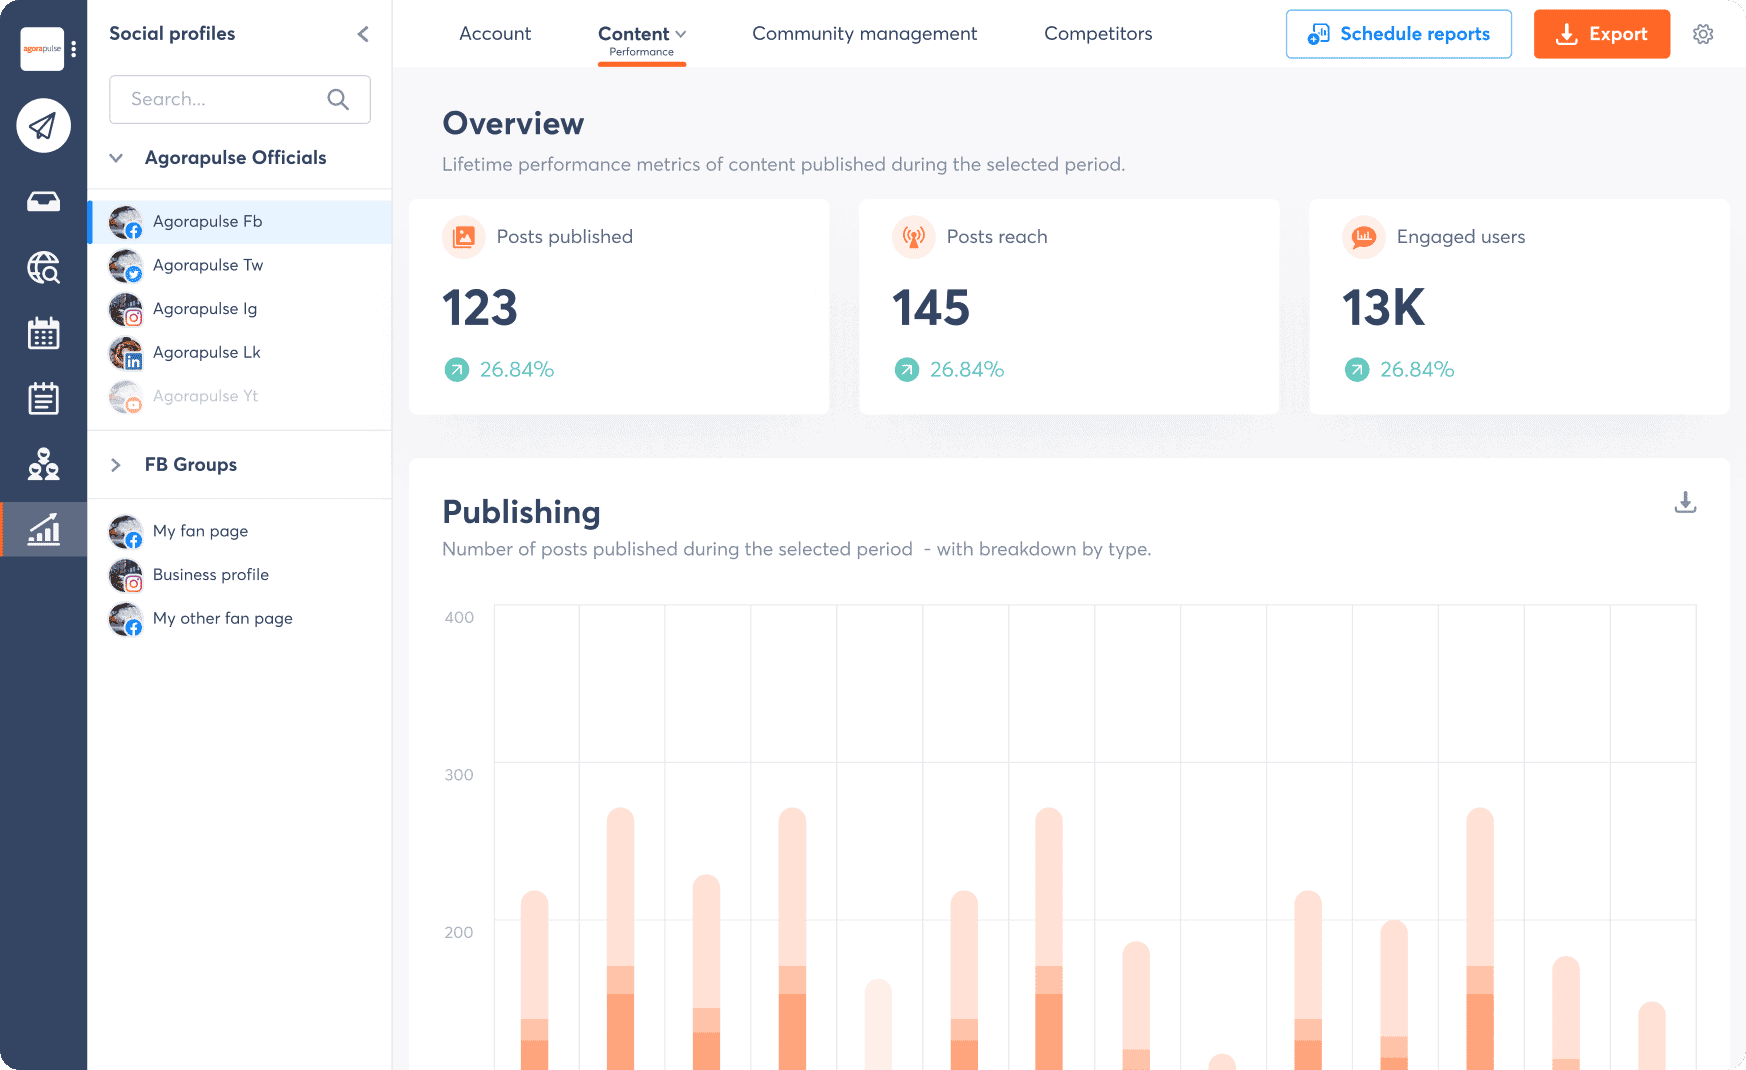Collapse the Agorapulse Officials group

(x=116, y=158)
